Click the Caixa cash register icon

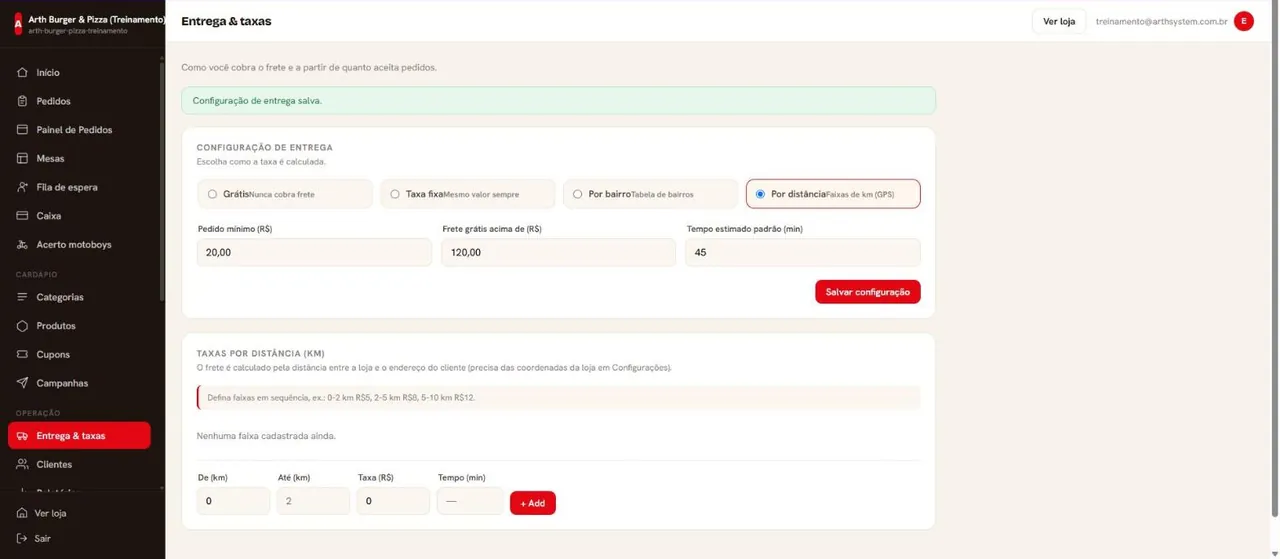point(23,216)
